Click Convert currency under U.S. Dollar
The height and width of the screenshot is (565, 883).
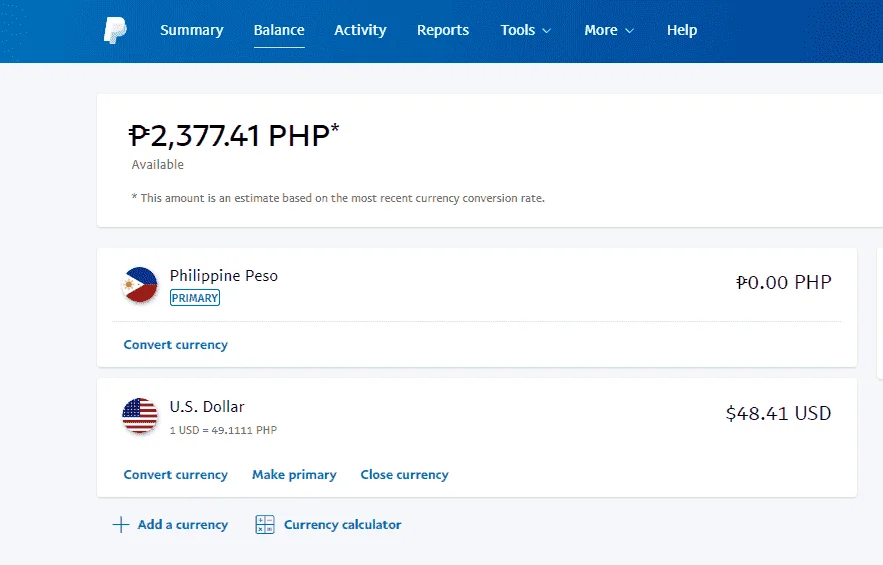click(x=176, y=474)
